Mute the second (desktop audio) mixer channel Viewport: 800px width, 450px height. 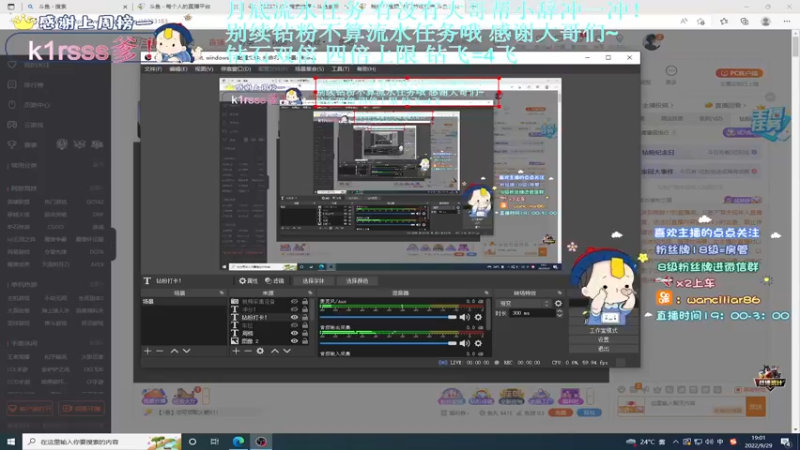pyautogui.click(x=464, y=343)
